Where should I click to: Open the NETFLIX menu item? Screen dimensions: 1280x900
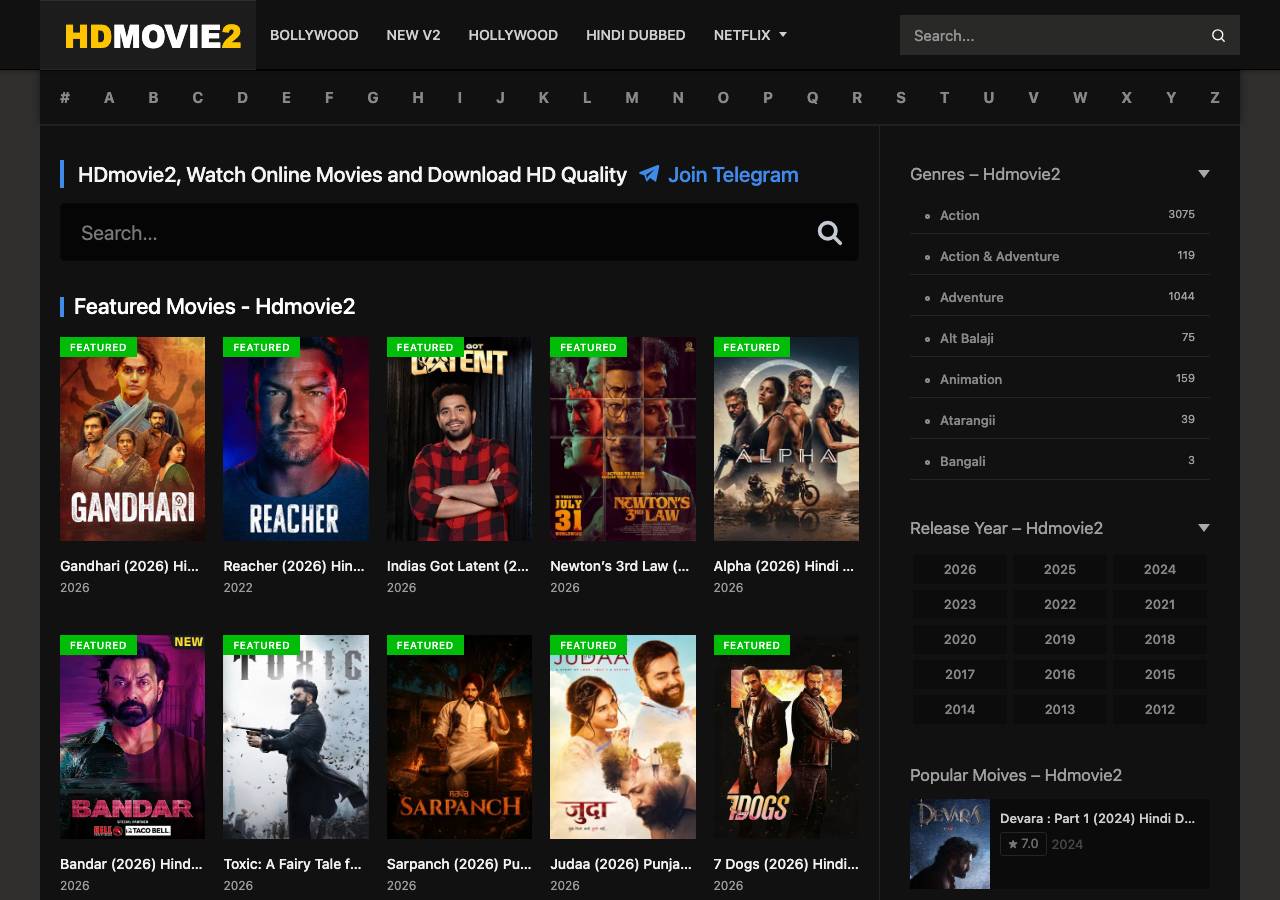point(742,35)
